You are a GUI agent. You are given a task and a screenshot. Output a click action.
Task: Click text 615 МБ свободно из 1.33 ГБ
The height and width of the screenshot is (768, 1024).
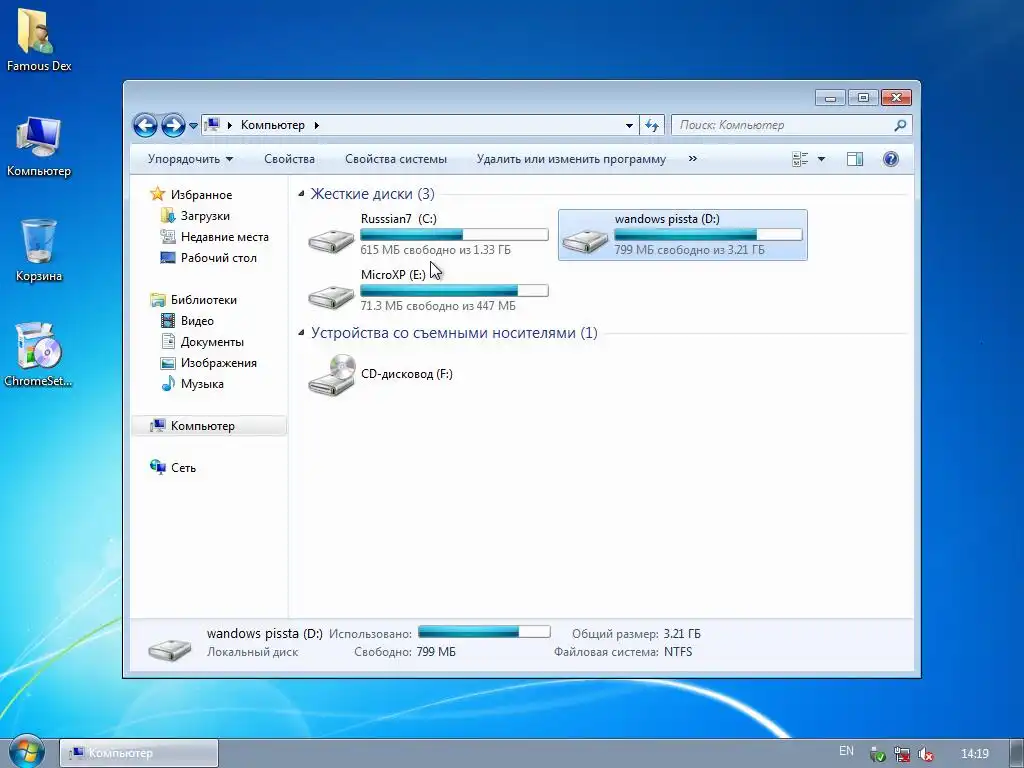(x=436, y=249)
